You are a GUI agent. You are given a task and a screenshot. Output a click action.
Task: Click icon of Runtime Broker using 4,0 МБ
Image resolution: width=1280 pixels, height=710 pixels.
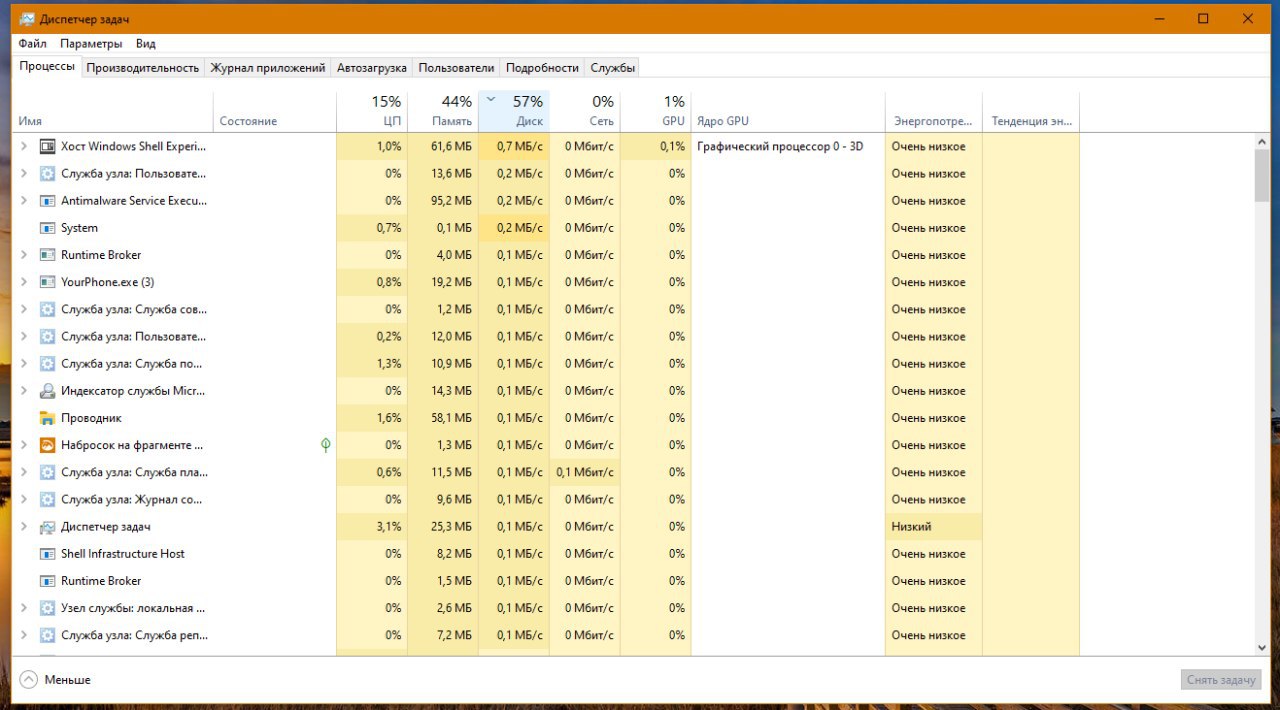47,255
